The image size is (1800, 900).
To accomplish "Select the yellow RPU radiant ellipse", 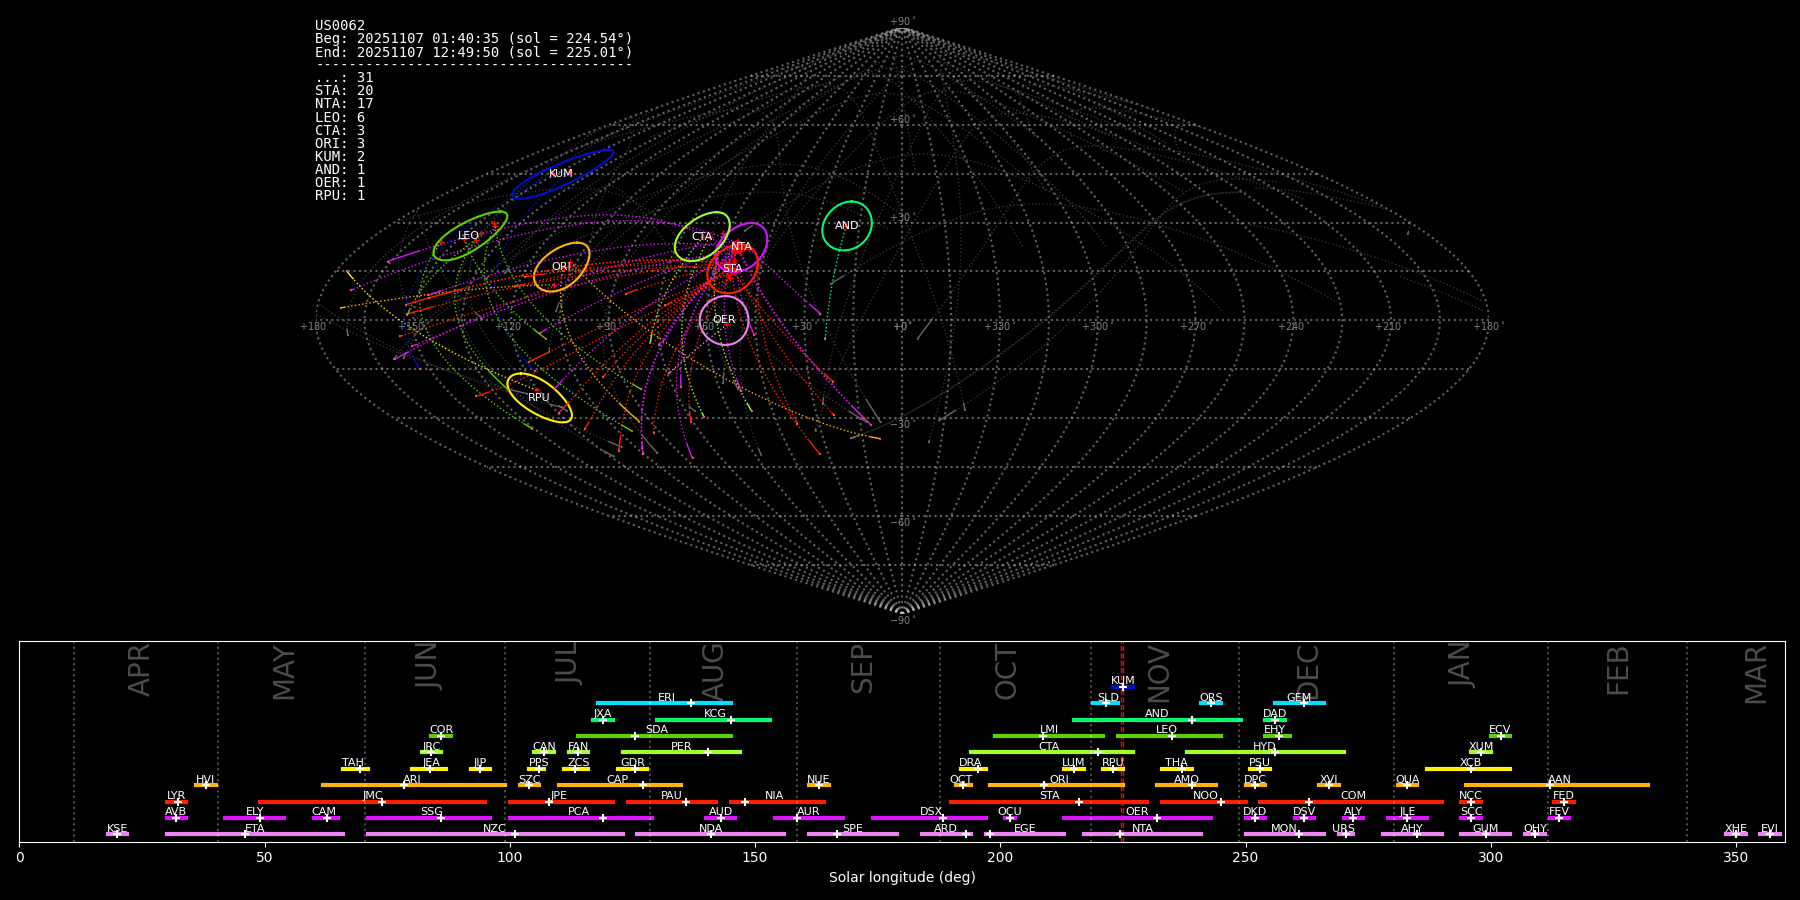I will (x=539, y=398).
